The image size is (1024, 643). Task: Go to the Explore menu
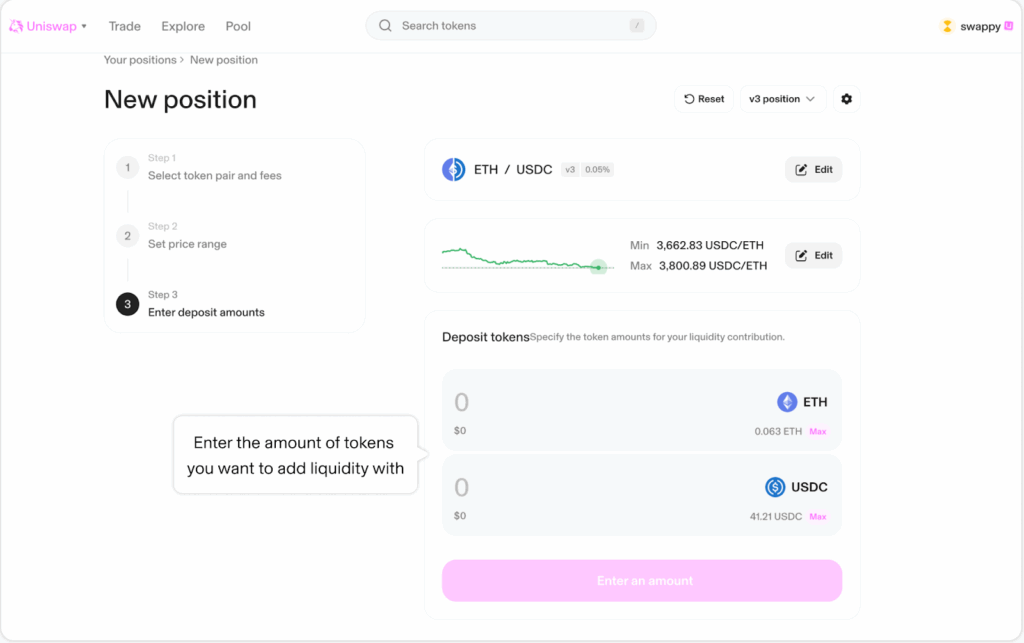183,26
